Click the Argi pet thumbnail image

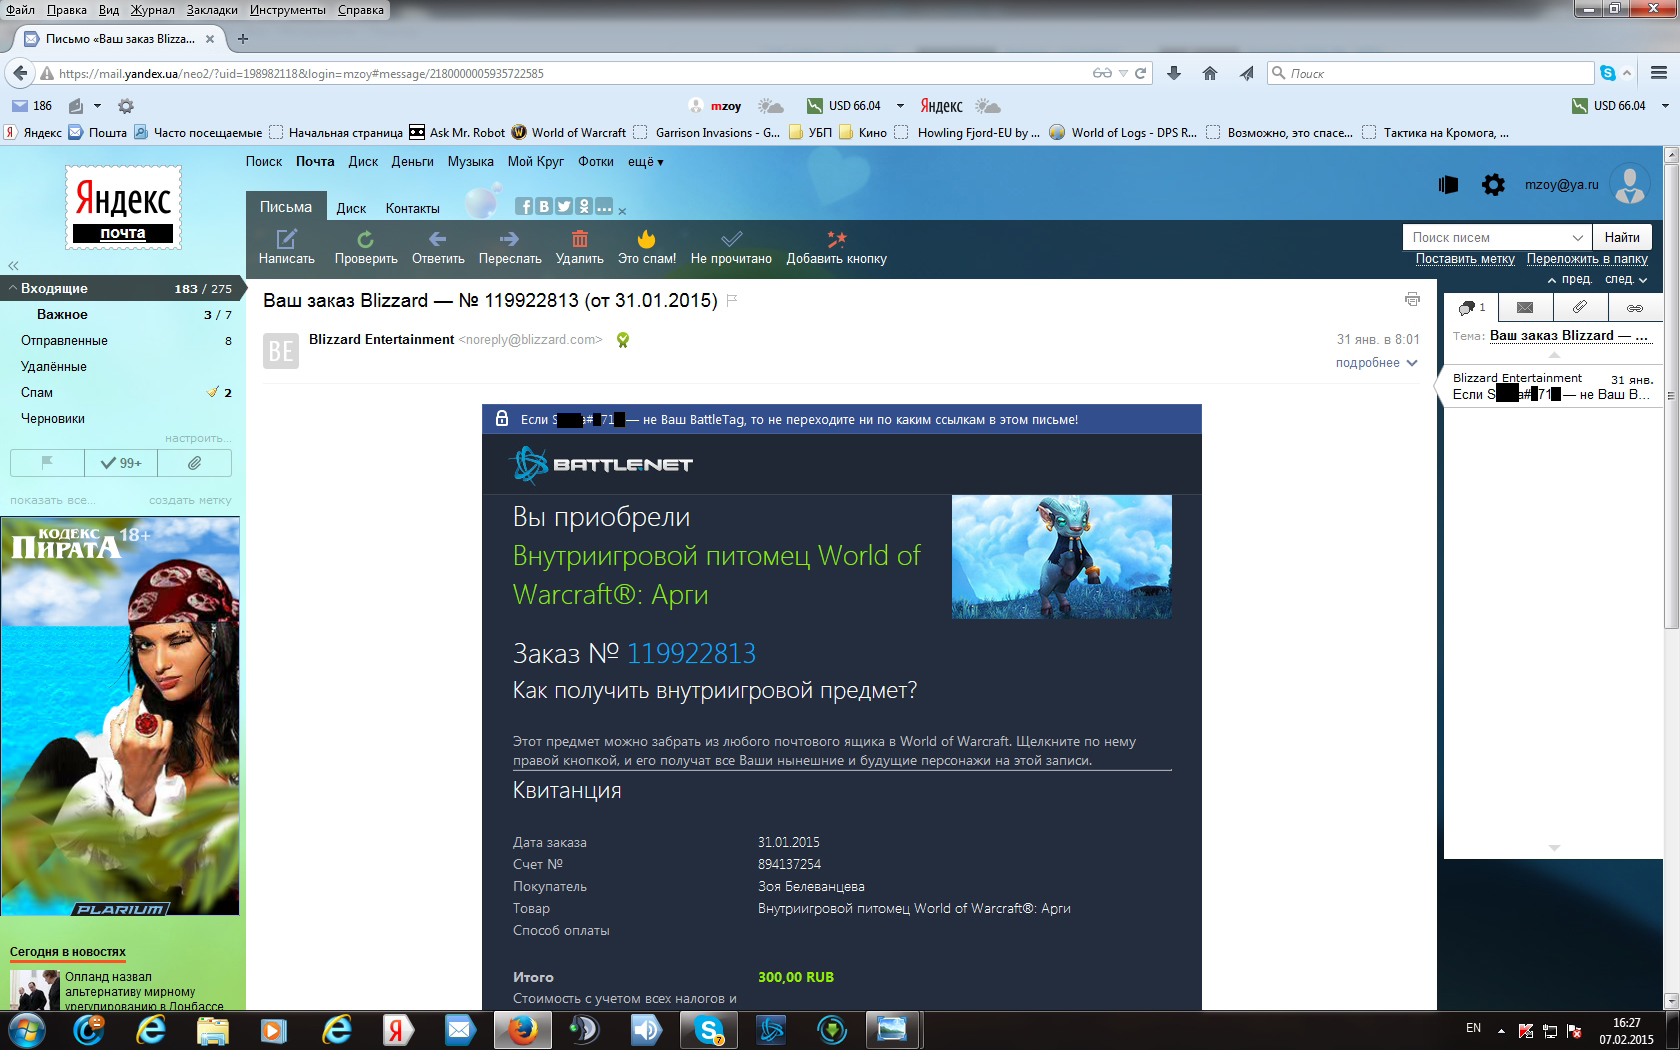coord(1061,556)
